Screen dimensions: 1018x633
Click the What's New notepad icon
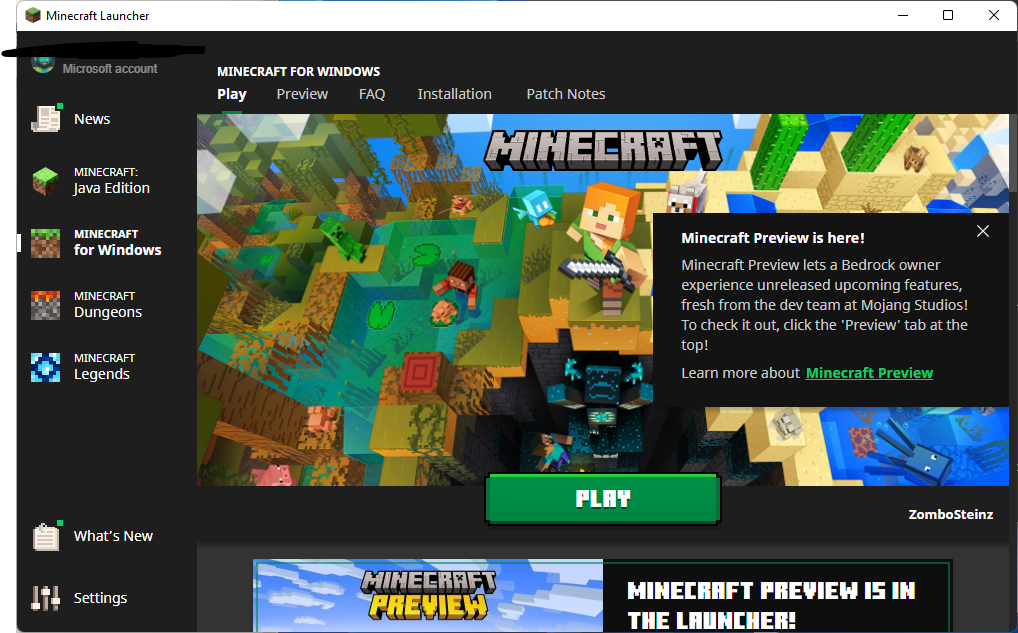(47, 536)
